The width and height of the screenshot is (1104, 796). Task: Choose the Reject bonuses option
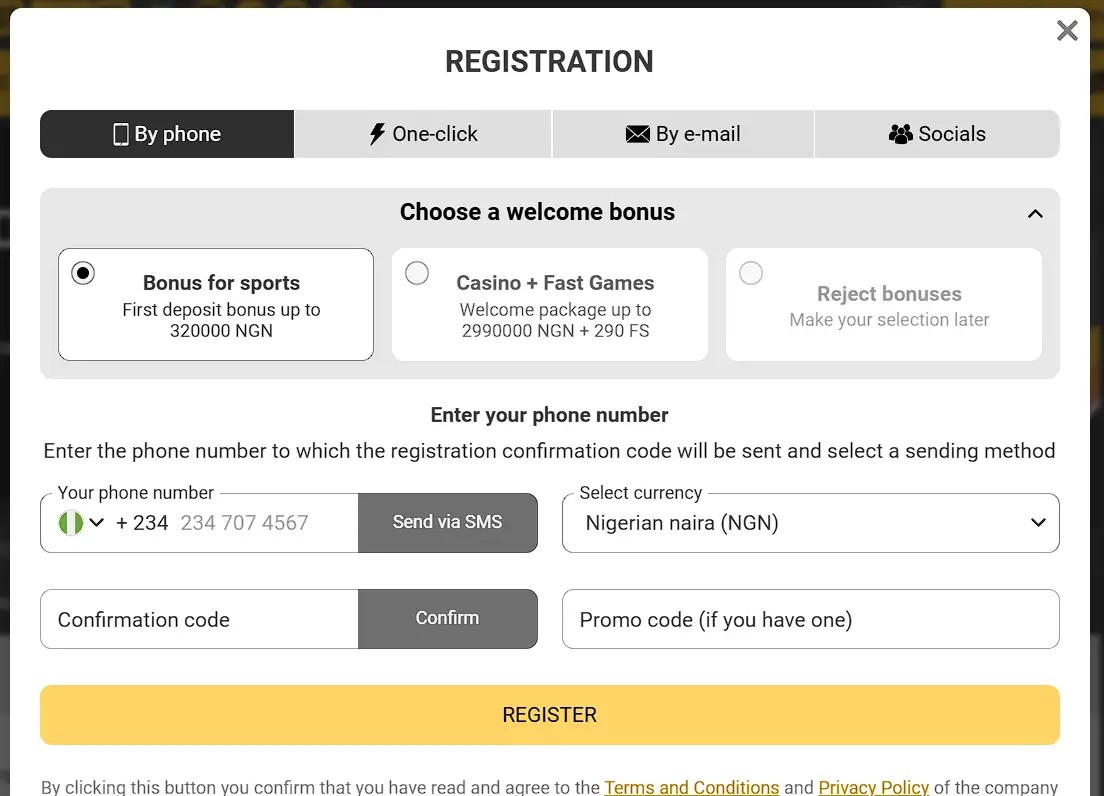751,272
